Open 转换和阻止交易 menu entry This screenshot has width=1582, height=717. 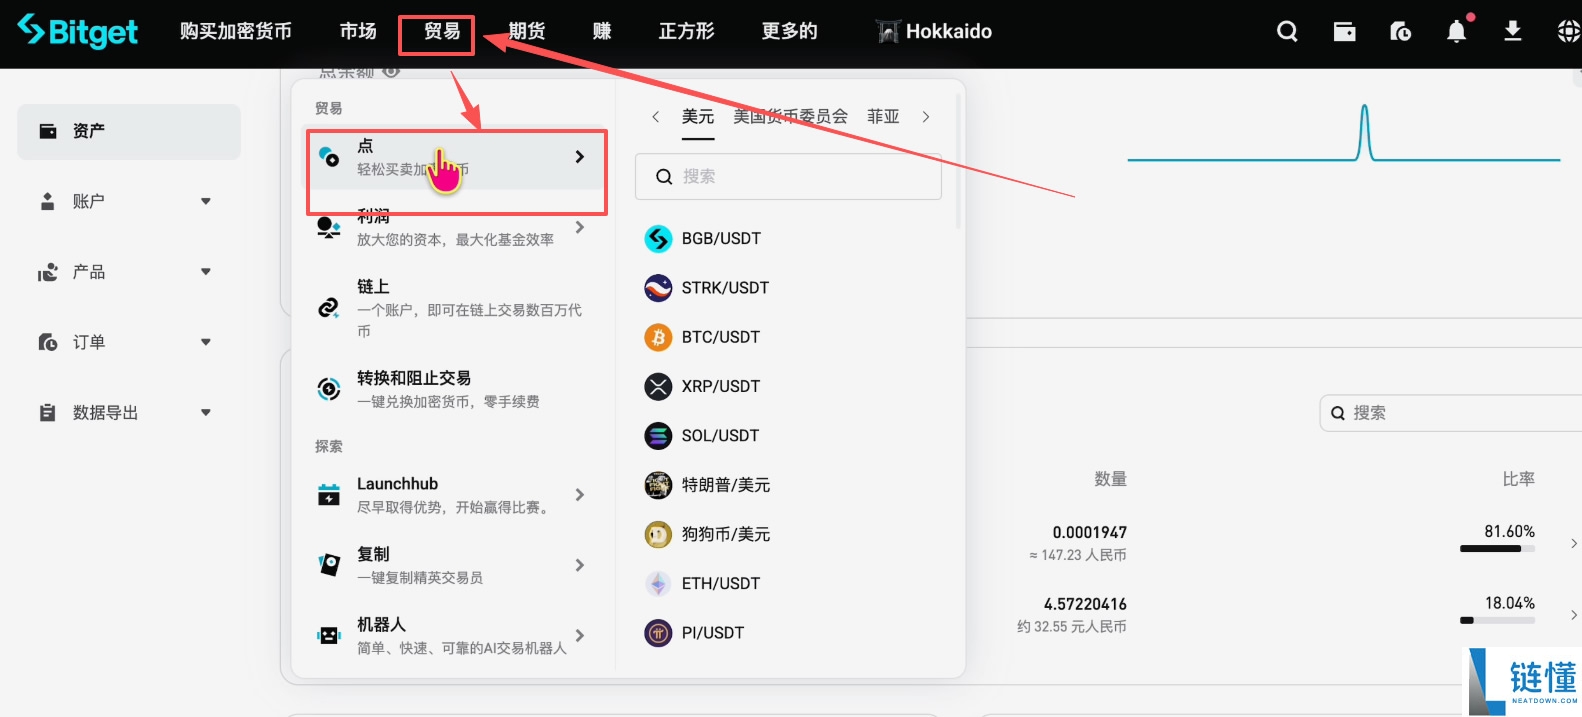click(x=455, y=389)
